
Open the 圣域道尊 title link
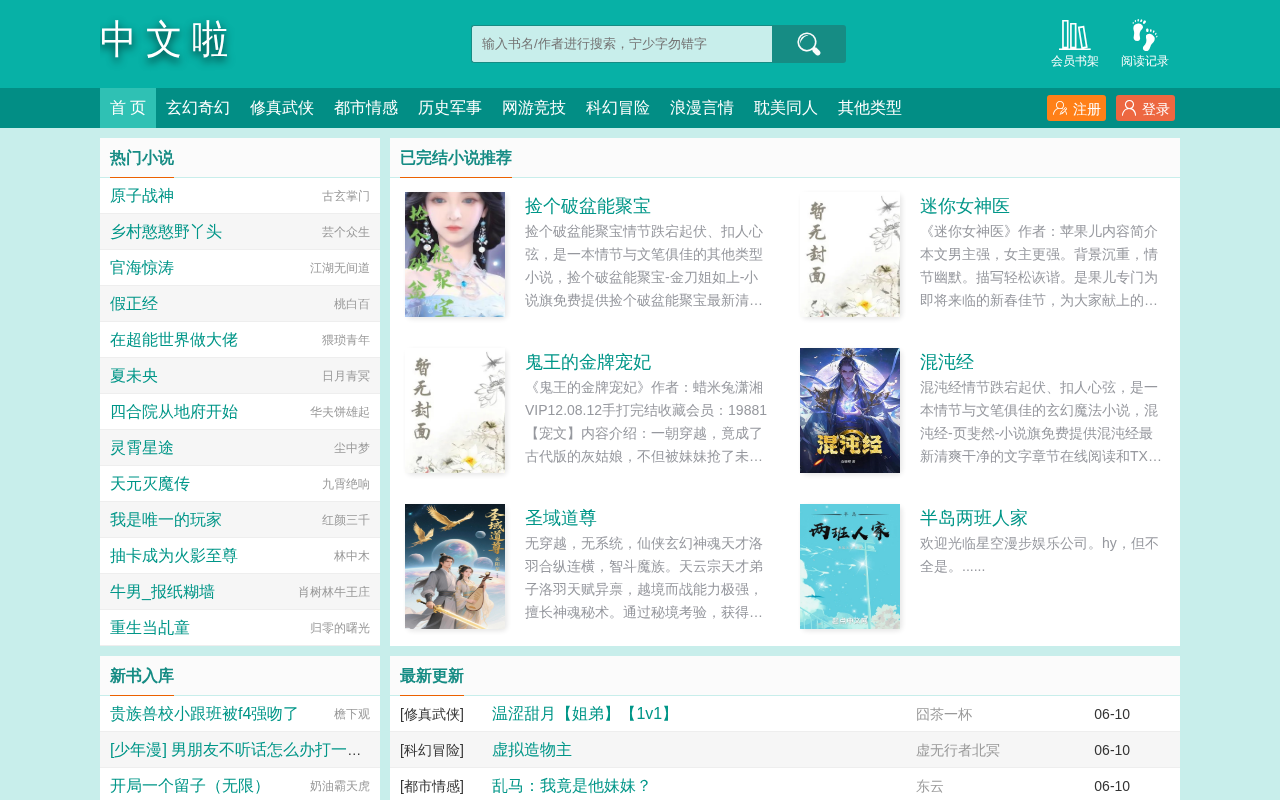pos(561,518)
